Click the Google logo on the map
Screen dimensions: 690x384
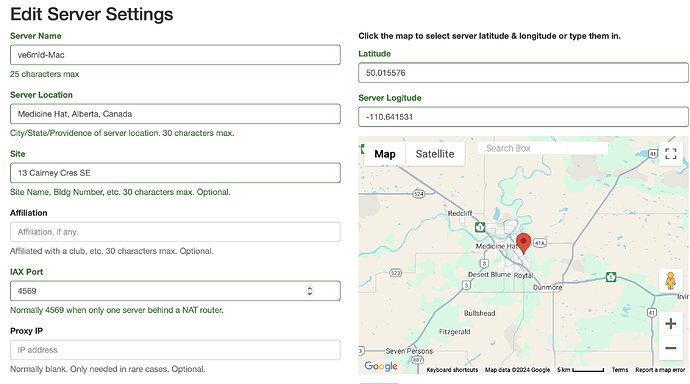pos(381,366)
